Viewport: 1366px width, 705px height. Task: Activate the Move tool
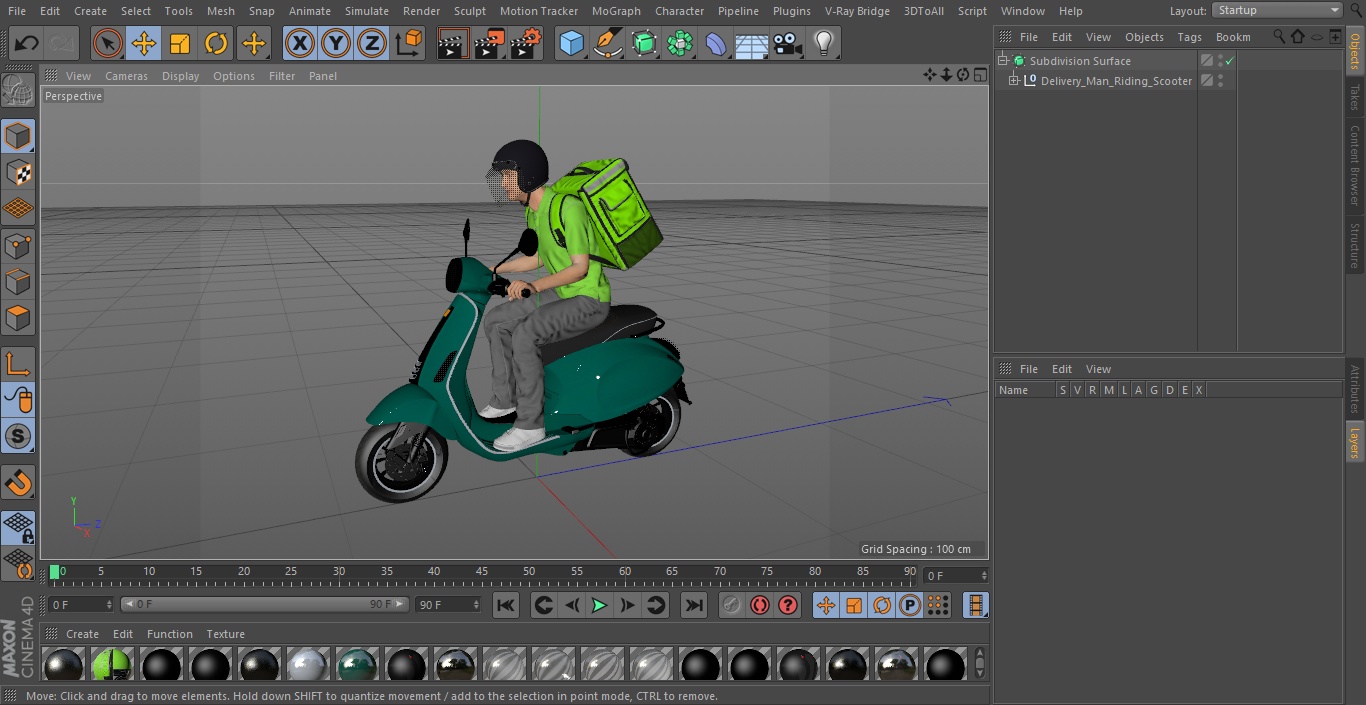coord(144,43)
